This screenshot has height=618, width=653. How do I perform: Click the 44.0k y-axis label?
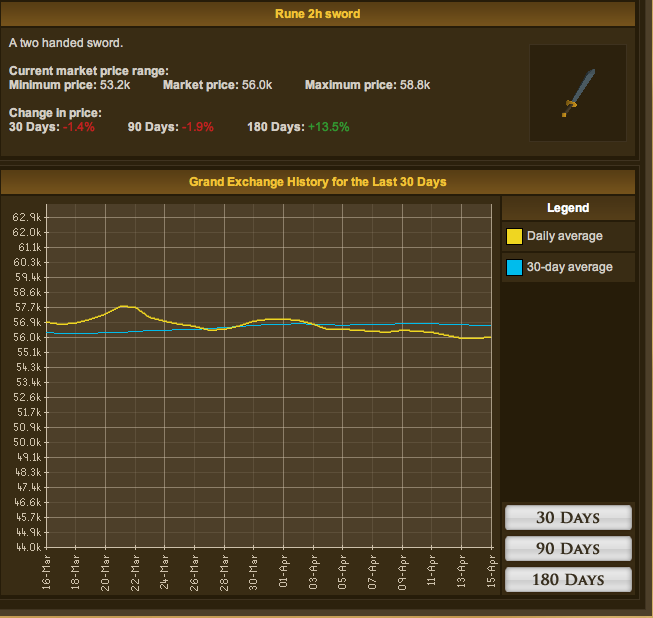coord(27,547)
